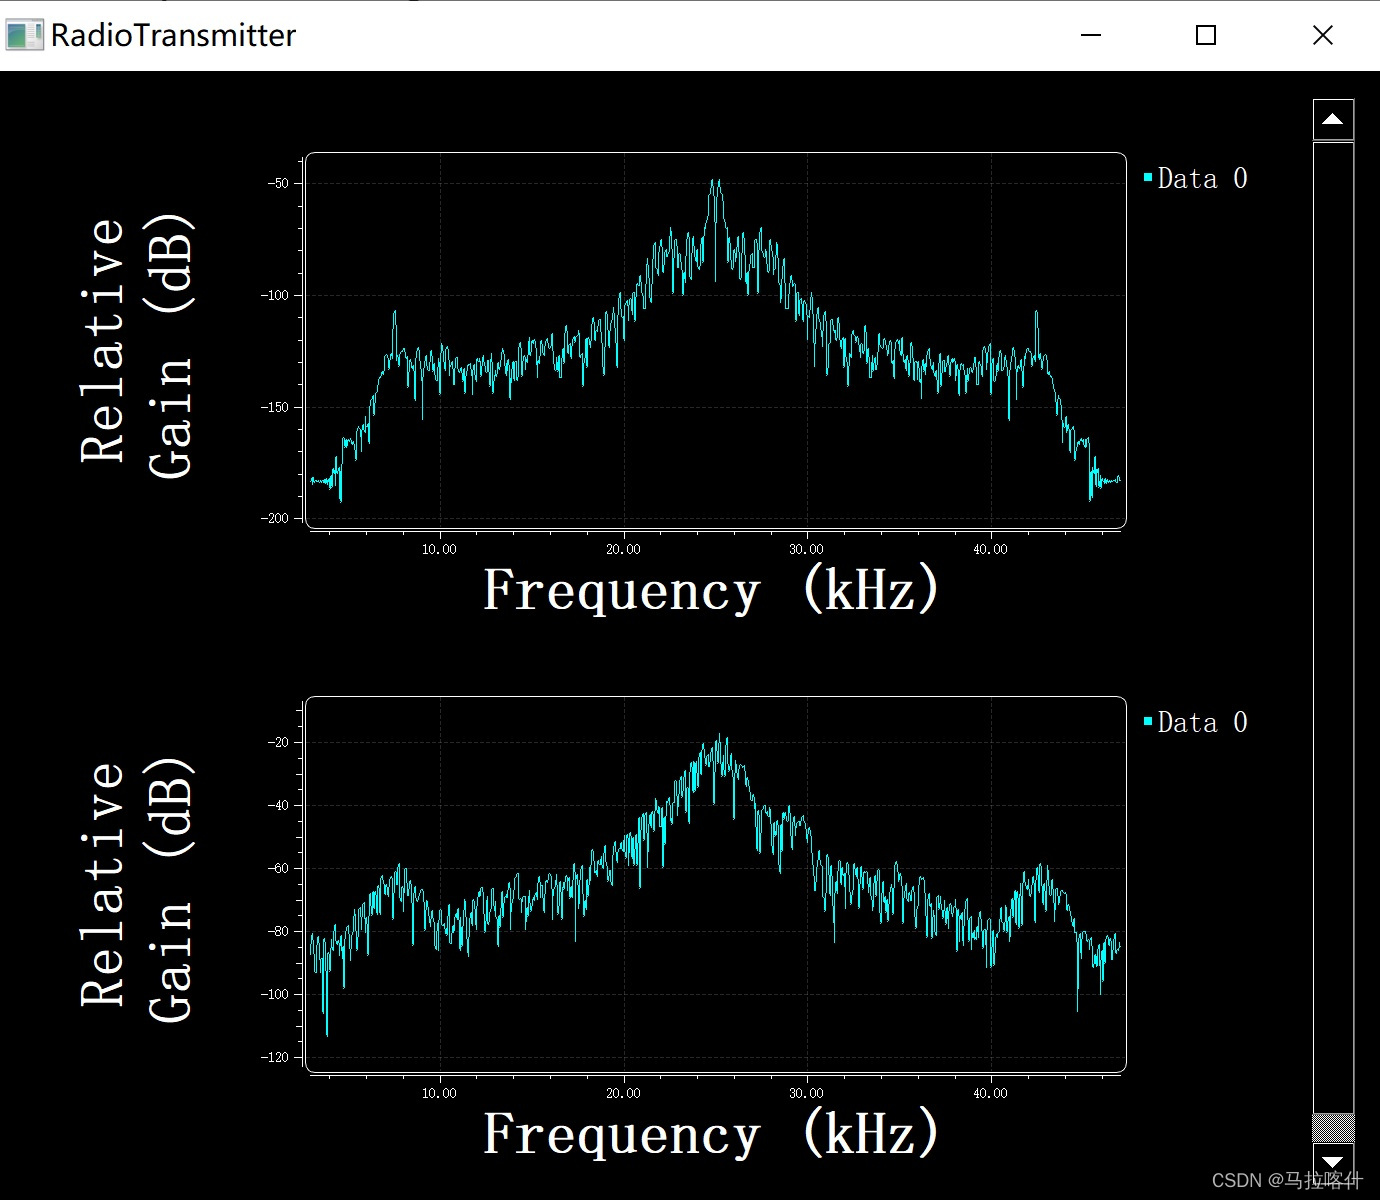Minimize the RadioTransmitter window
The height and width of the screenshot is (1200, 1380).
[x=1090, y=35]
